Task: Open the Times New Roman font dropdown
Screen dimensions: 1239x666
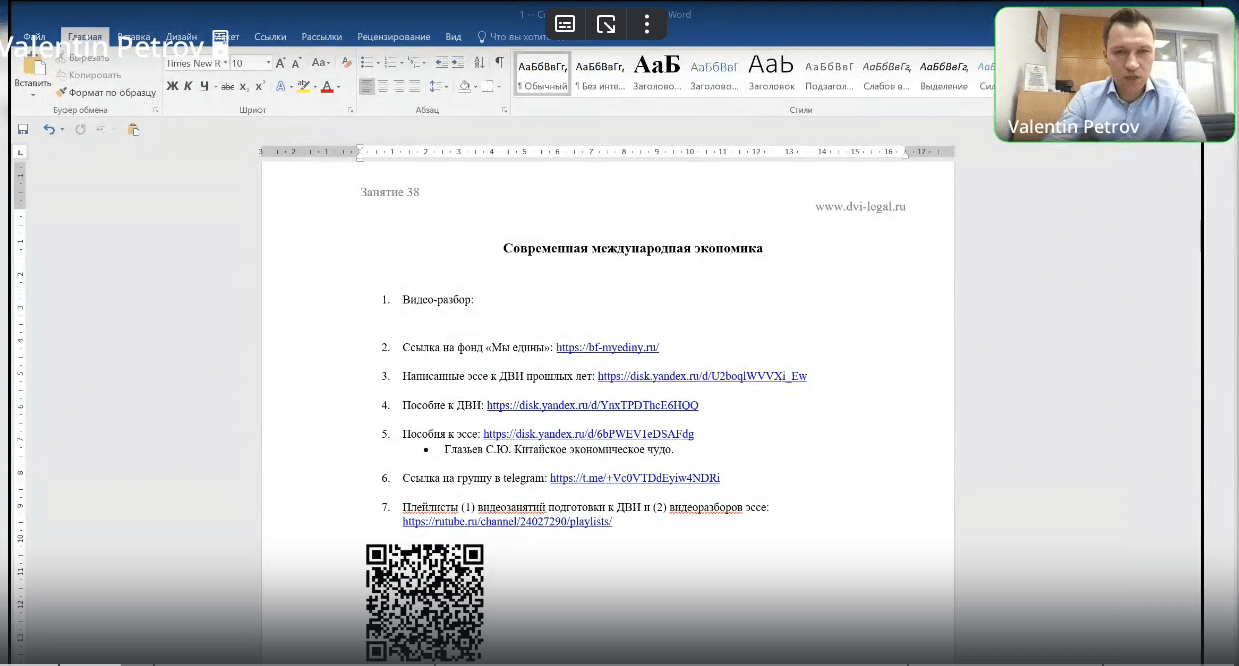Action: click(194, 63)
